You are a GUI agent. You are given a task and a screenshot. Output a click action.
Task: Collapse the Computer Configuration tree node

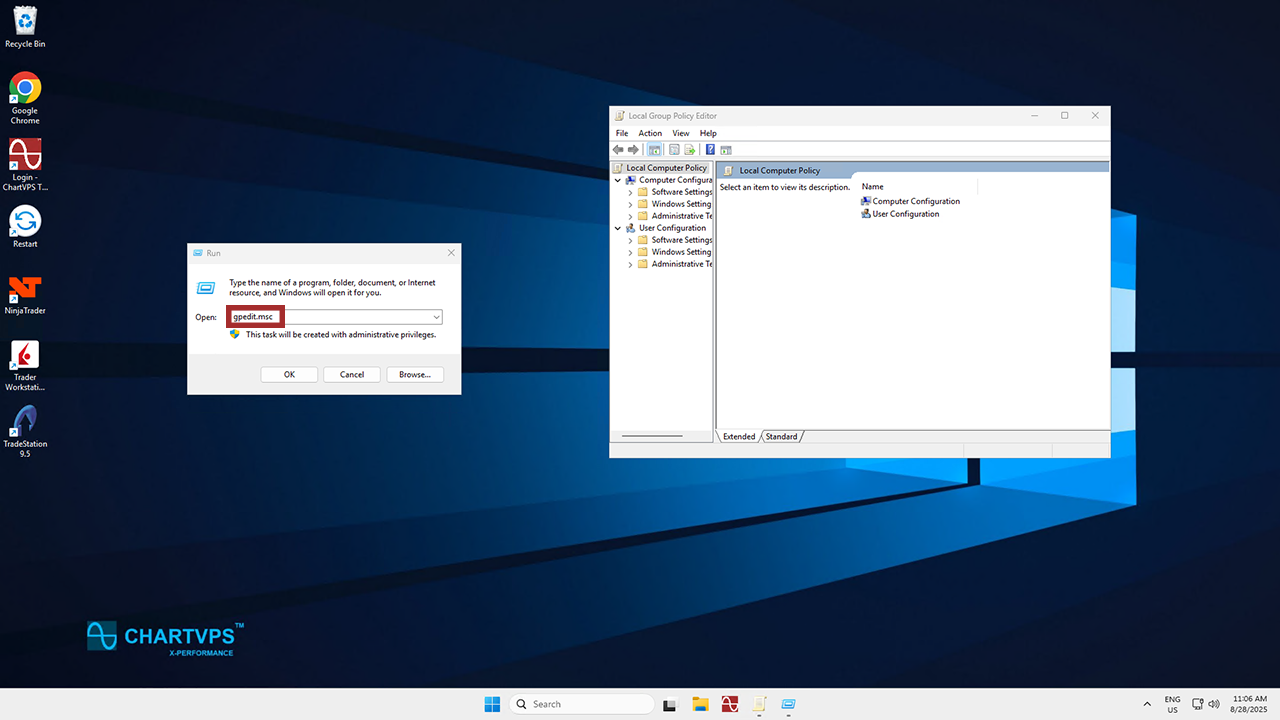[618, 180]
